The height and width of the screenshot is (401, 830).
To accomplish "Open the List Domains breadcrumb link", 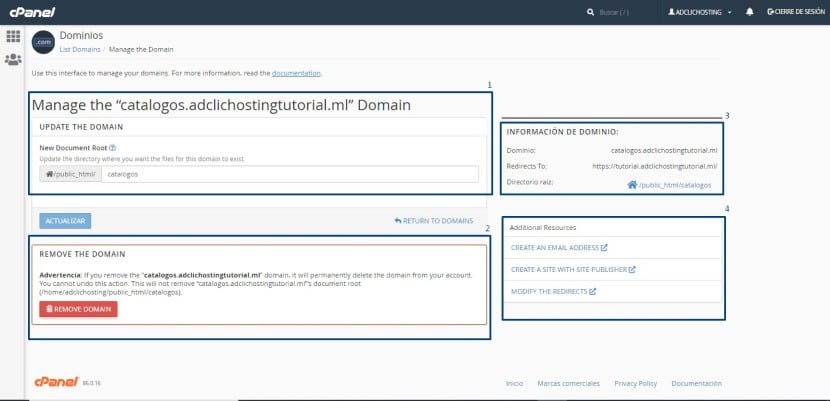I will pos(79,49).
